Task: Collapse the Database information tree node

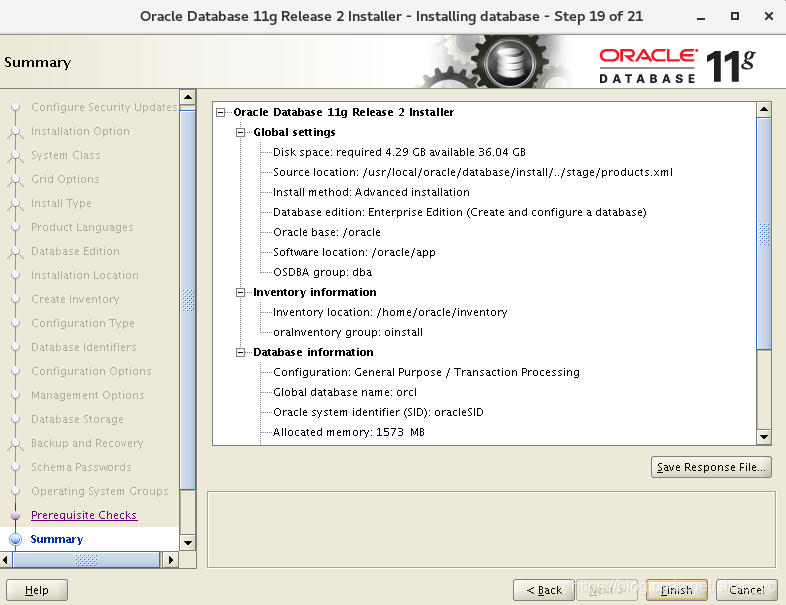Action: (x=241, y=352)
